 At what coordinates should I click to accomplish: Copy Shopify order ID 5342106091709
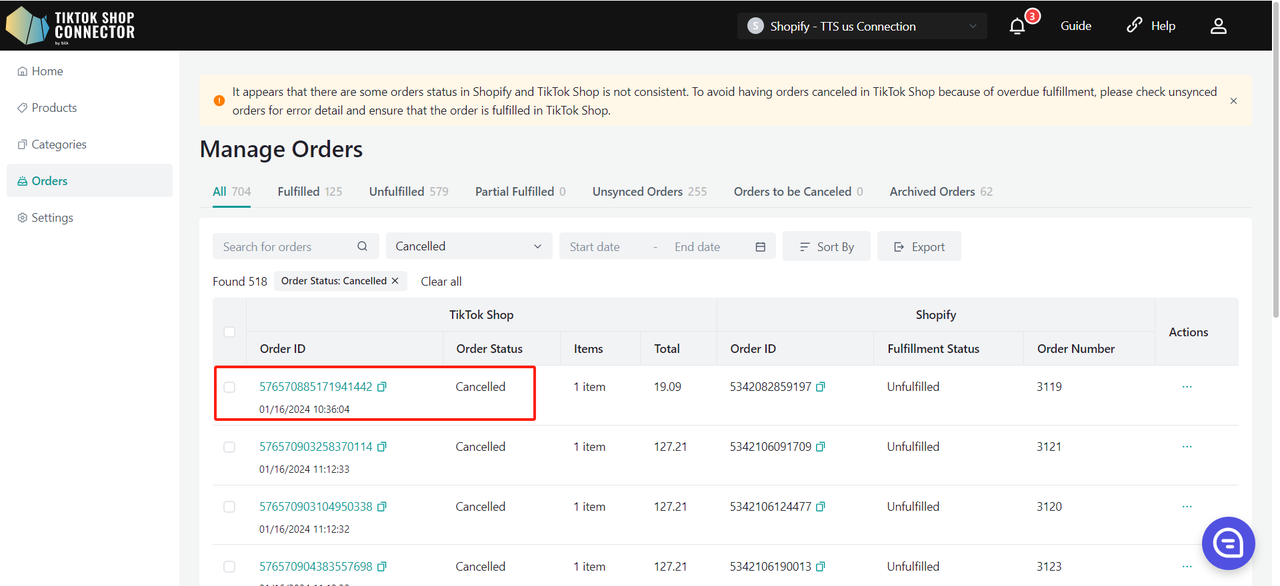[x=821, y=447]
